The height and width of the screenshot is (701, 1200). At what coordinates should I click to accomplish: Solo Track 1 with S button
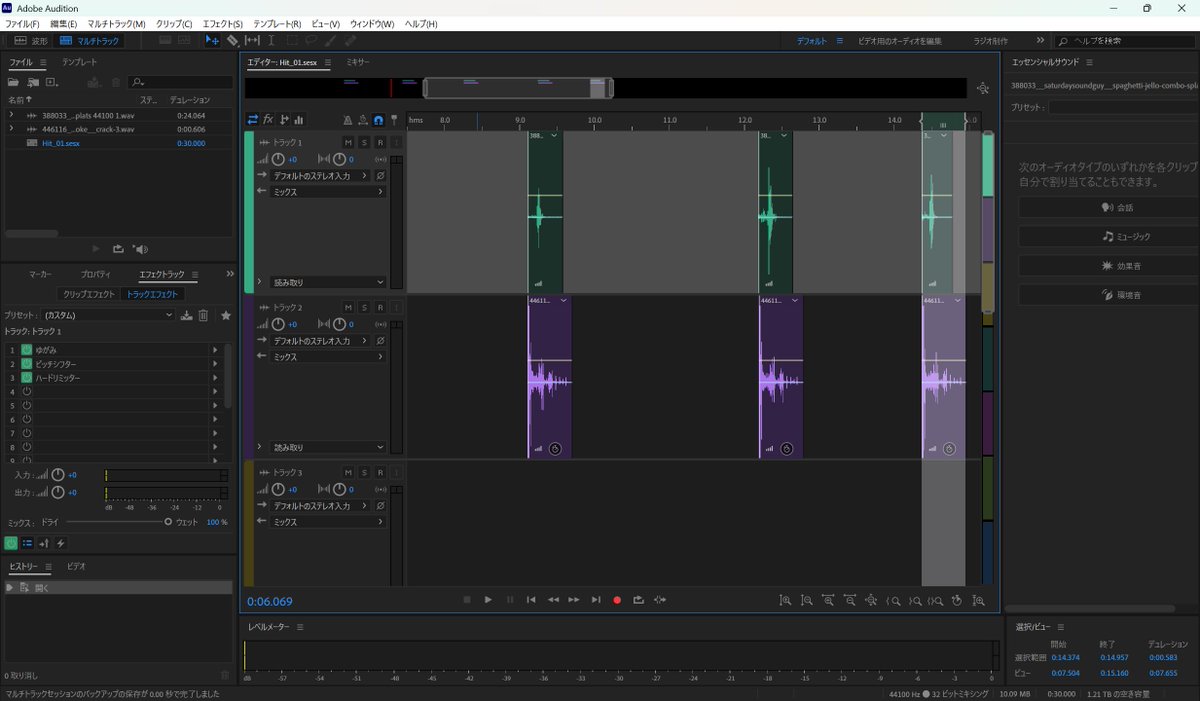[364, 142]
